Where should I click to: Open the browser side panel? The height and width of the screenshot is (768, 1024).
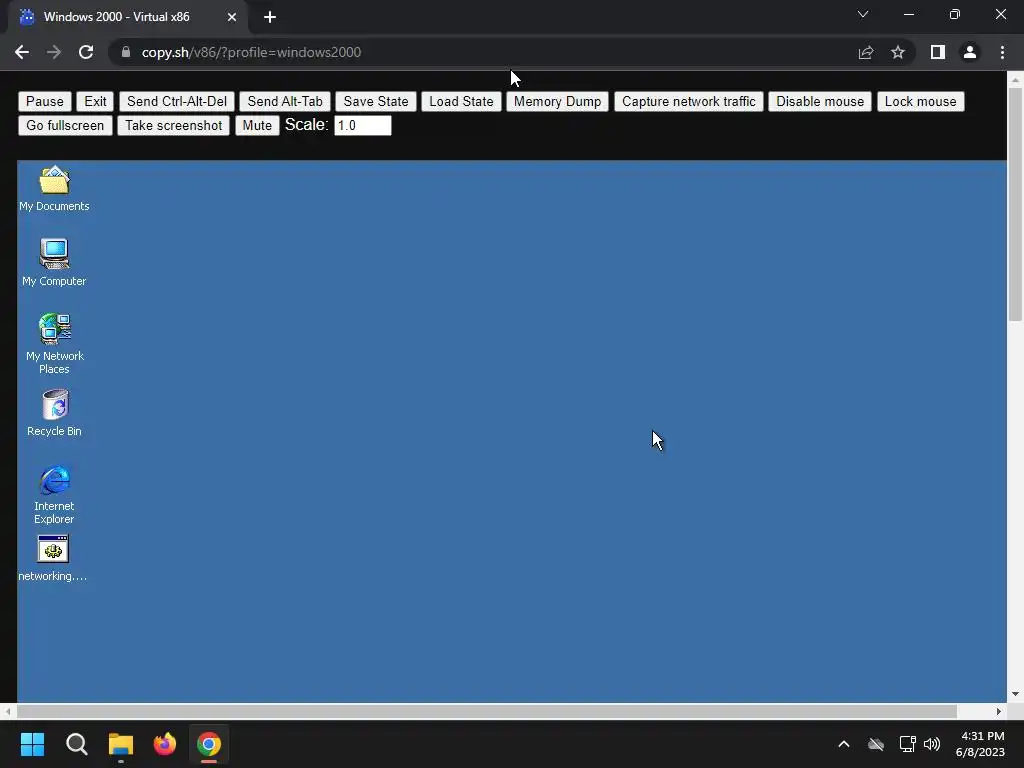[938, 52]
